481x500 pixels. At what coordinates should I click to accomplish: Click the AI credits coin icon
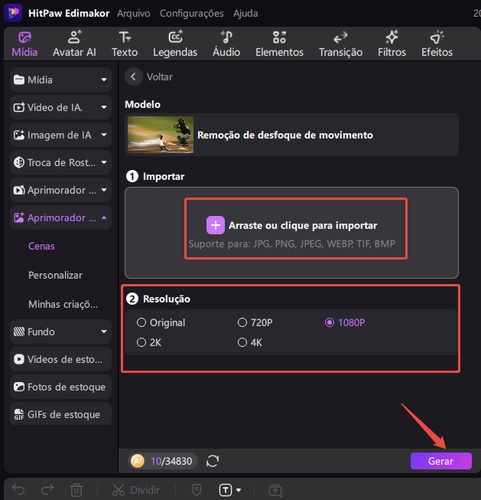[138, 461]
